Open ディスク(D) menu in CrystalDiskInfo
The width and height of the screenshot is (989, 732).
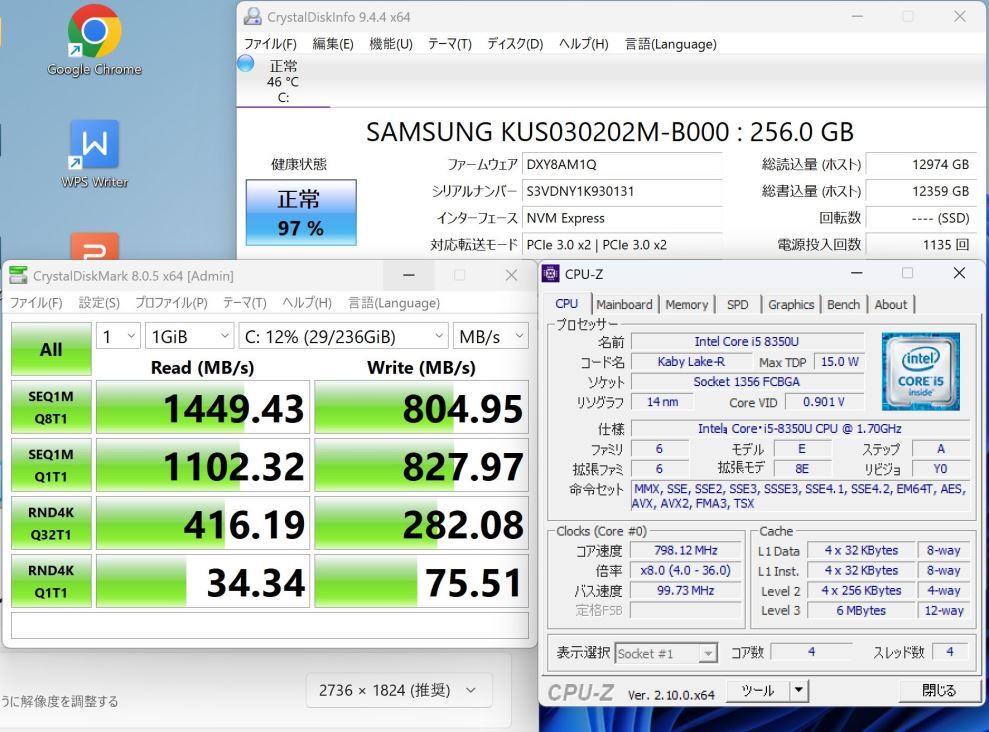[515, 44]
